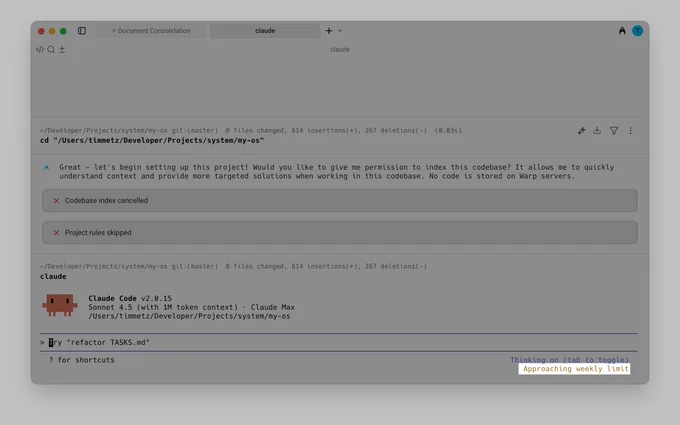680x425 pixels.
Task: Click the sparkle AI icon on the cd block
Action: 582,131
